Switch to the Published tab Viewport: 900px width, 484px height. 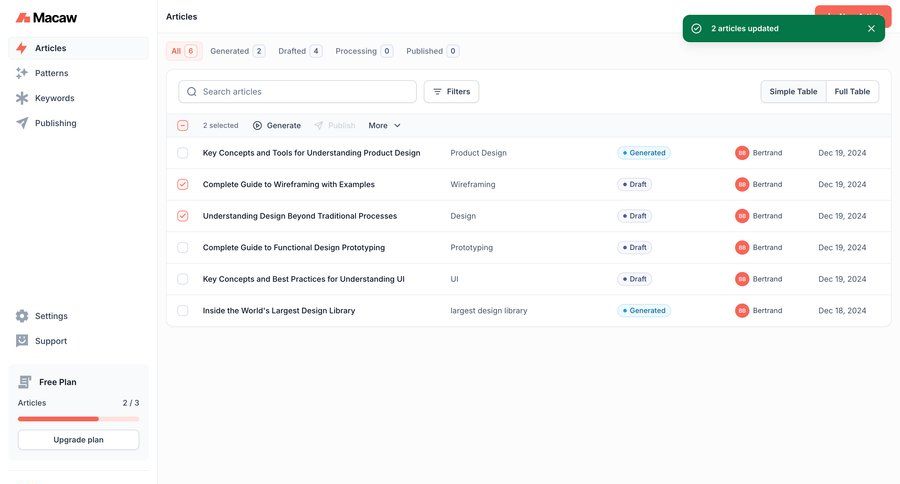click(x=432, y=51)
